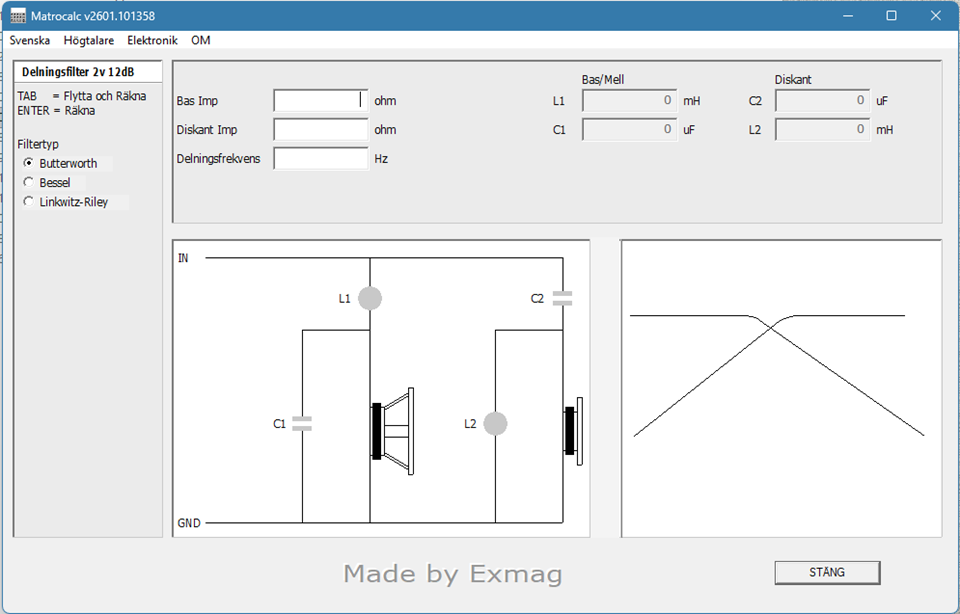Click into the Diskant Imp ohm field
The width and height of the screenshot is (960, 614).
click(321, 129)
